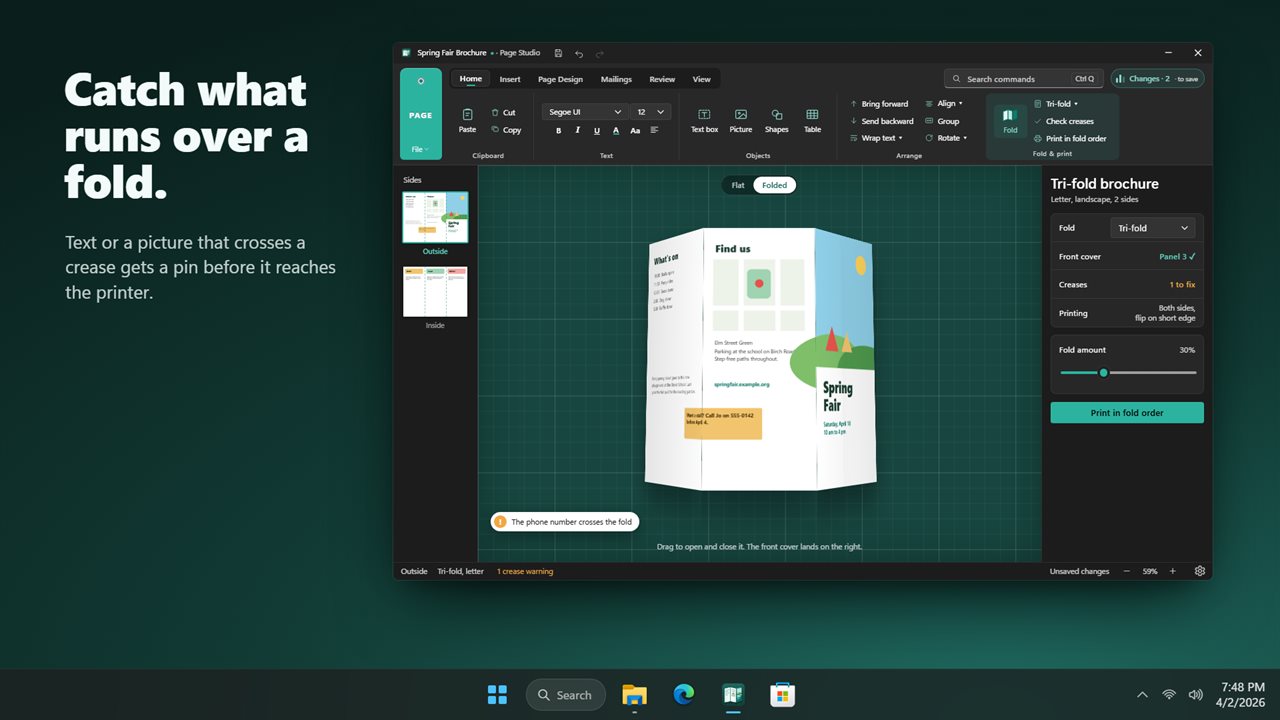The height and width of the screenshot is (720, 1280).
Task: Open File Explorer from the taskbar
Action: point(634,695)
